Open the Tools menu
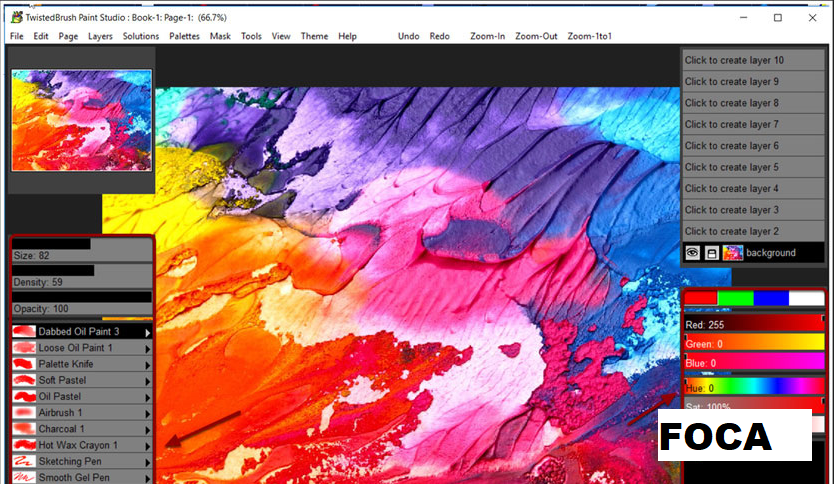 click(x=251, y=36)
